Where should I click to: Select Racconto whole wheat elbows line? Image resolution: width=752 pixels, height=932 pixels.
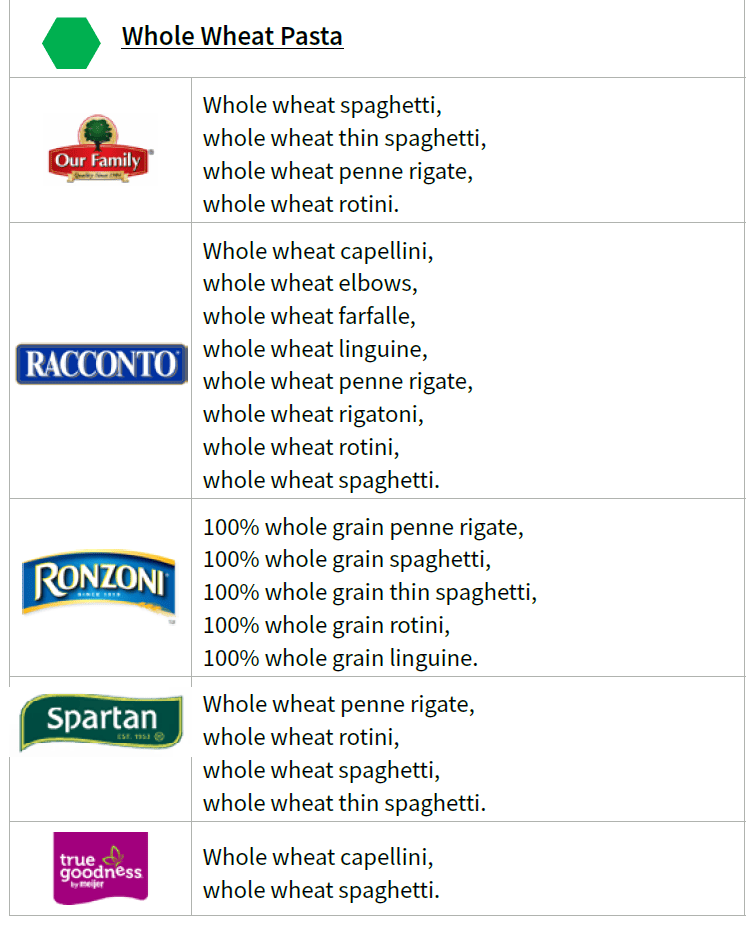coord(310,283)
